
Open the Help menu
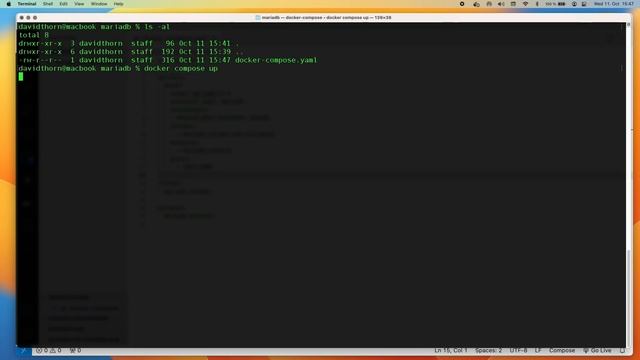pos(118,4)
